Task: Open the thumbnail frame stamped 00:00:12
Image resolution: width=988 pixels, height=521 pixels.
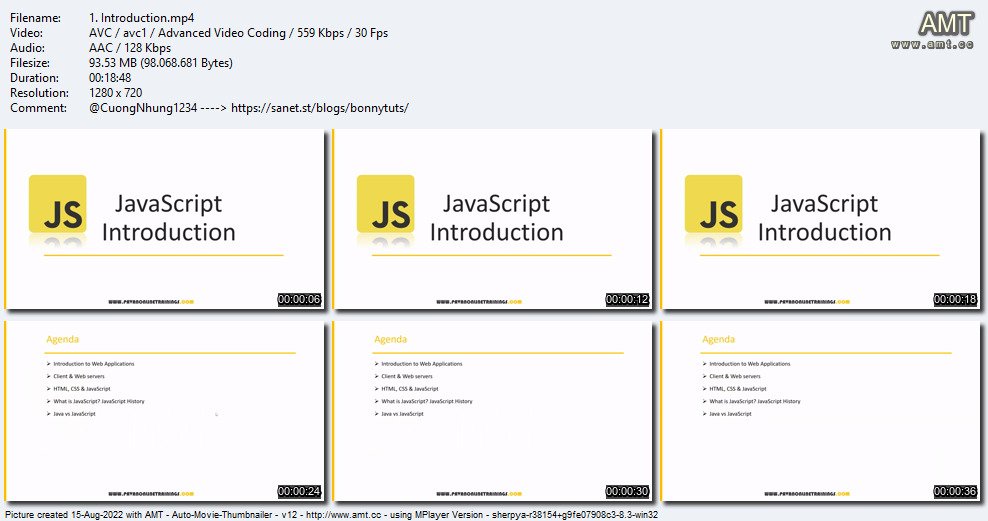Action: tap(493, 219)
